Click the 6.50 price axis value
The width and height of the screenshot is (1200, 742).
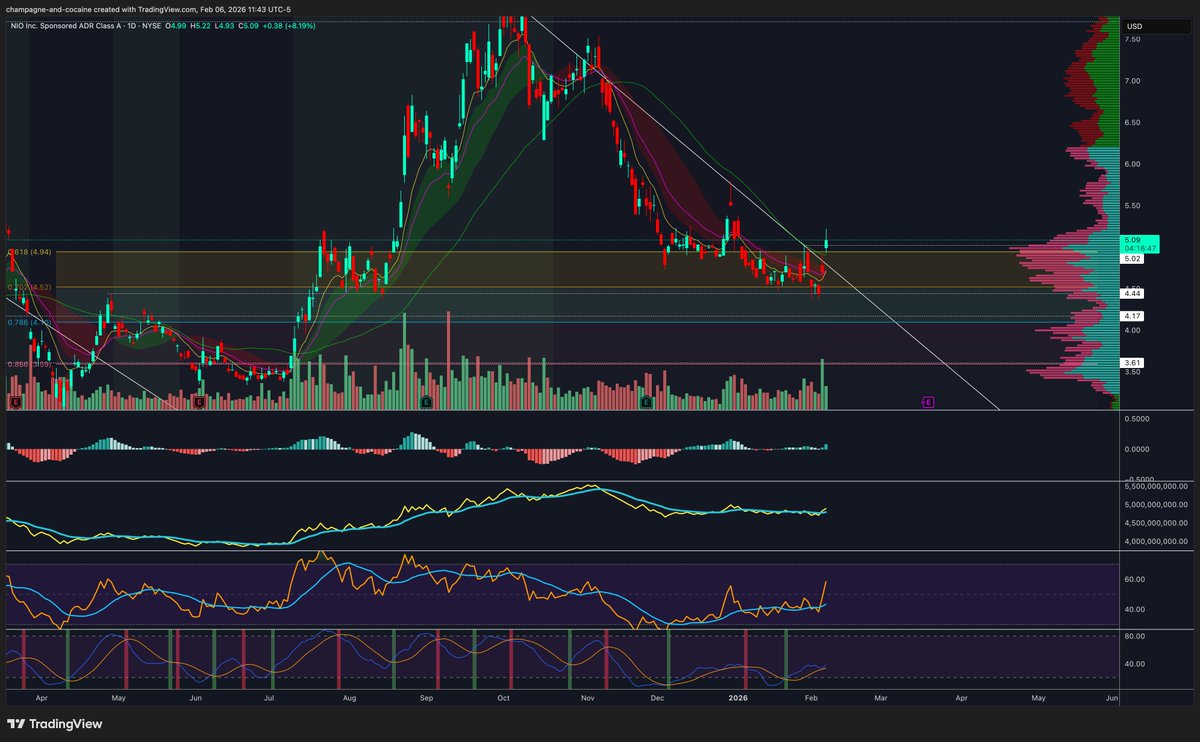[x=1132, y=122]
